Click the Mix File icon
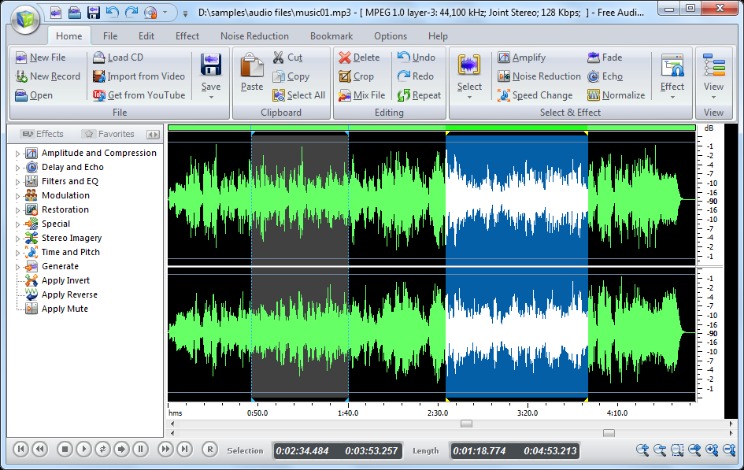Viewport: 744px width, 470px height. tap(345, 95)
